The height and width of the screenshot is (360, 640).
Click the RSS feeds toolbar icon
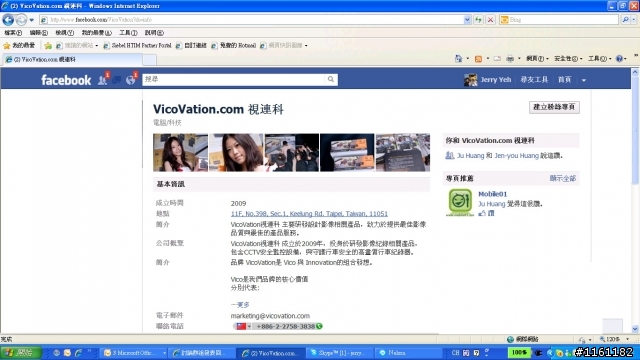478,59
